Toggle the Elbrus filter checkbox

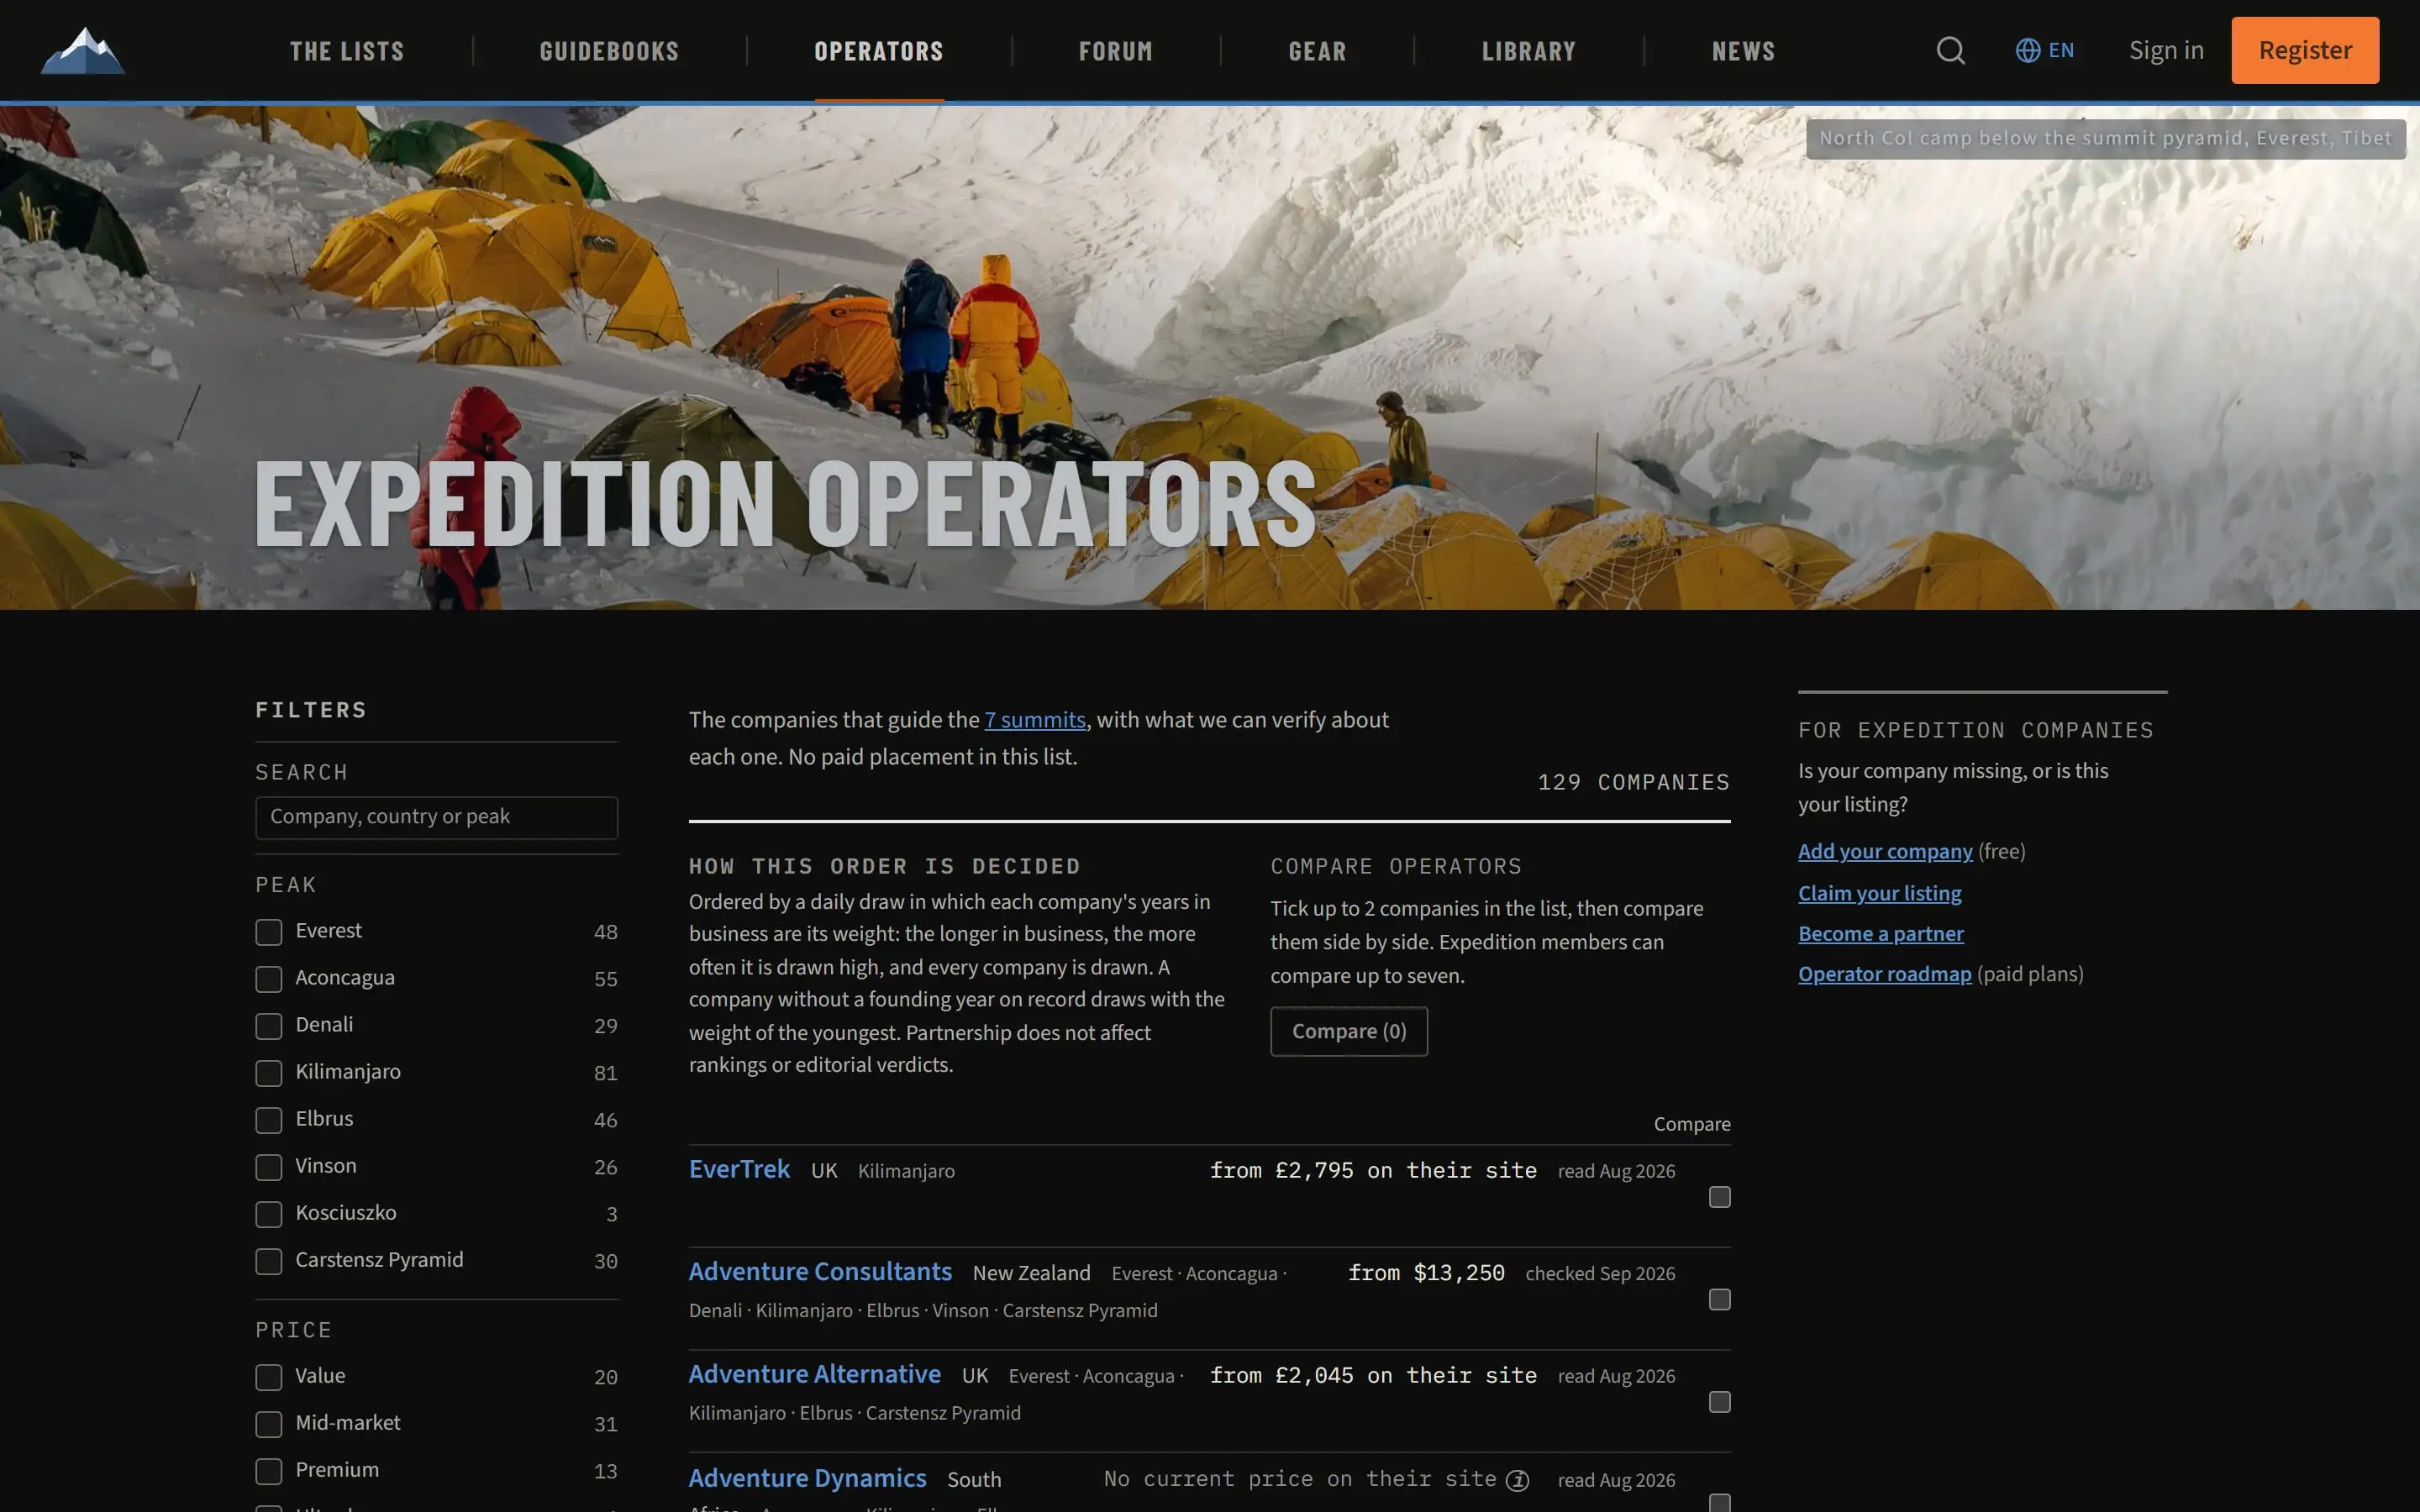tap(268, 1120)
